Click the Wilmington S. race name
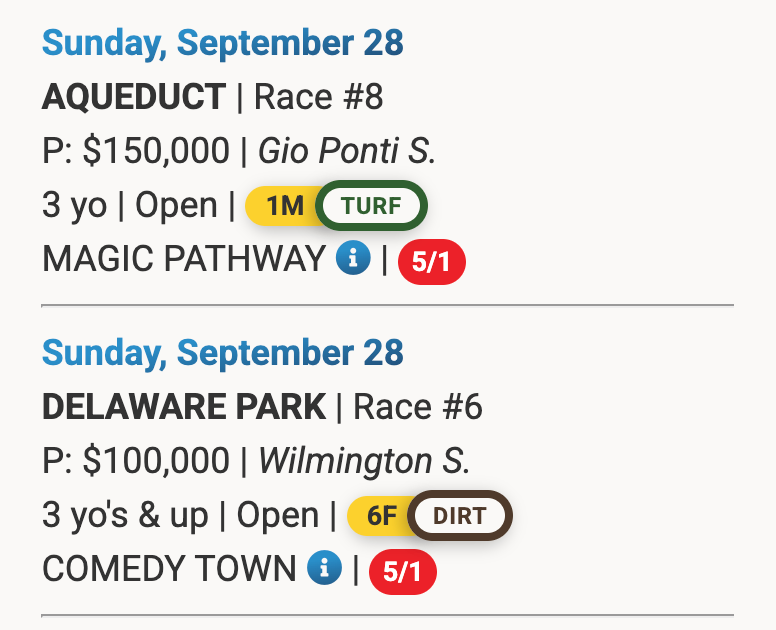 [x=364, y=461]
